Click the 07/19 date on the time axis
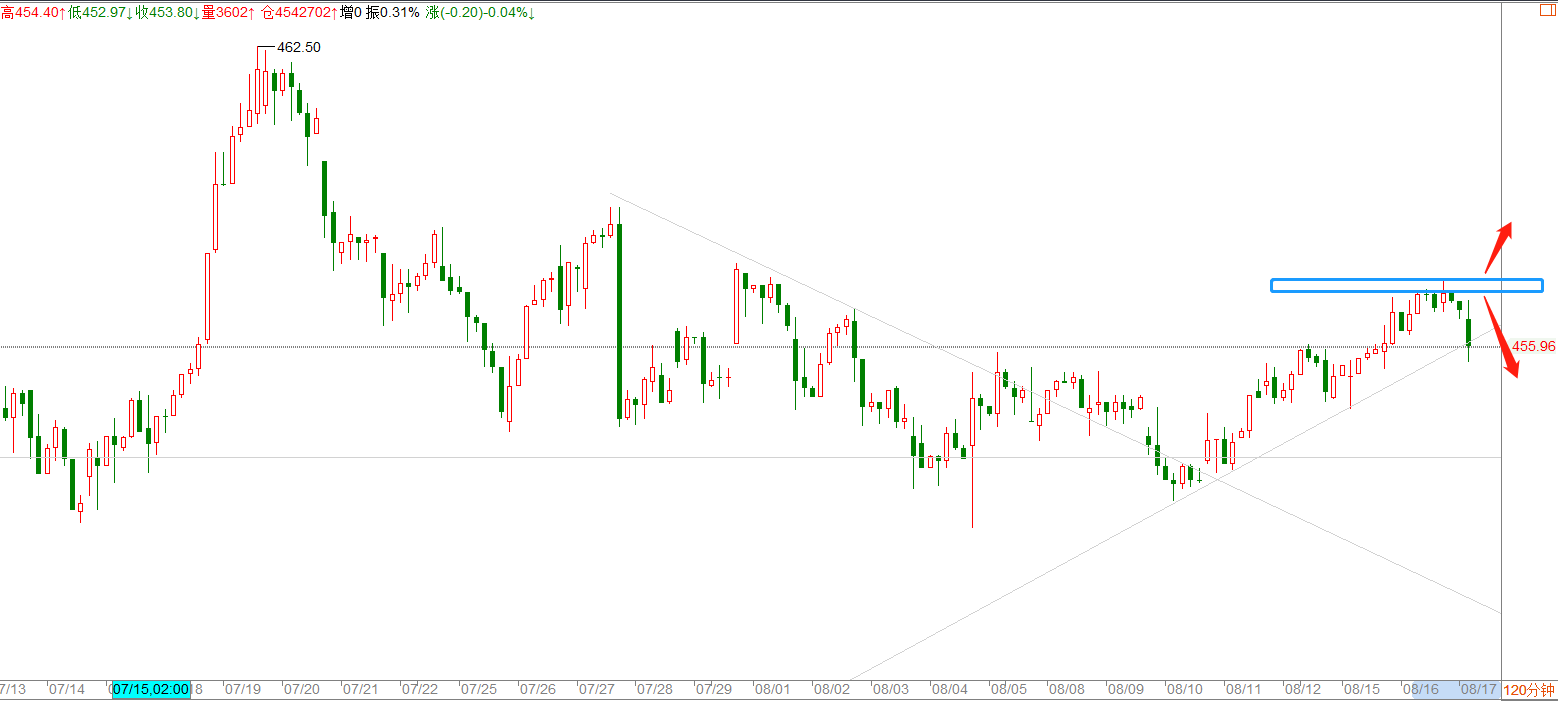 click(x=243, y=690)
